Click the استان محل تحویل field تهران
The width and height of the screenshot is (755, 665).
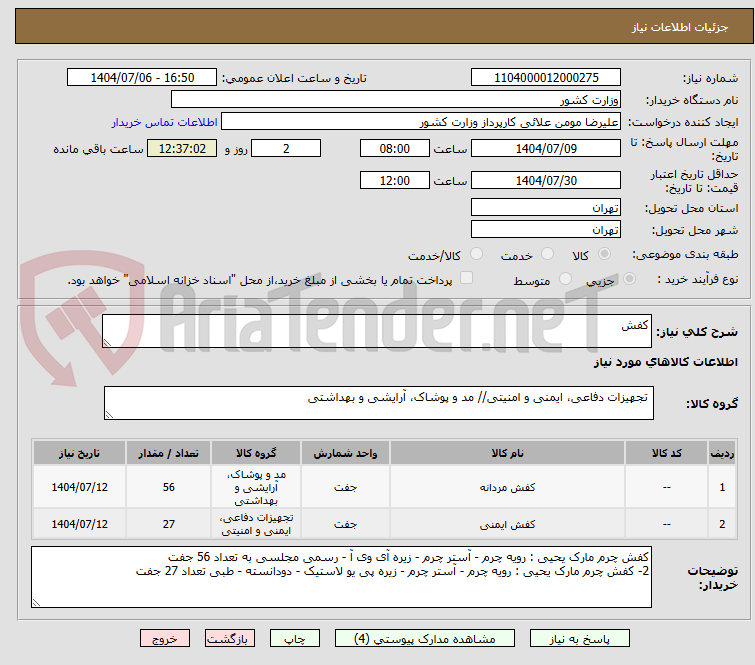pos(546,208)
